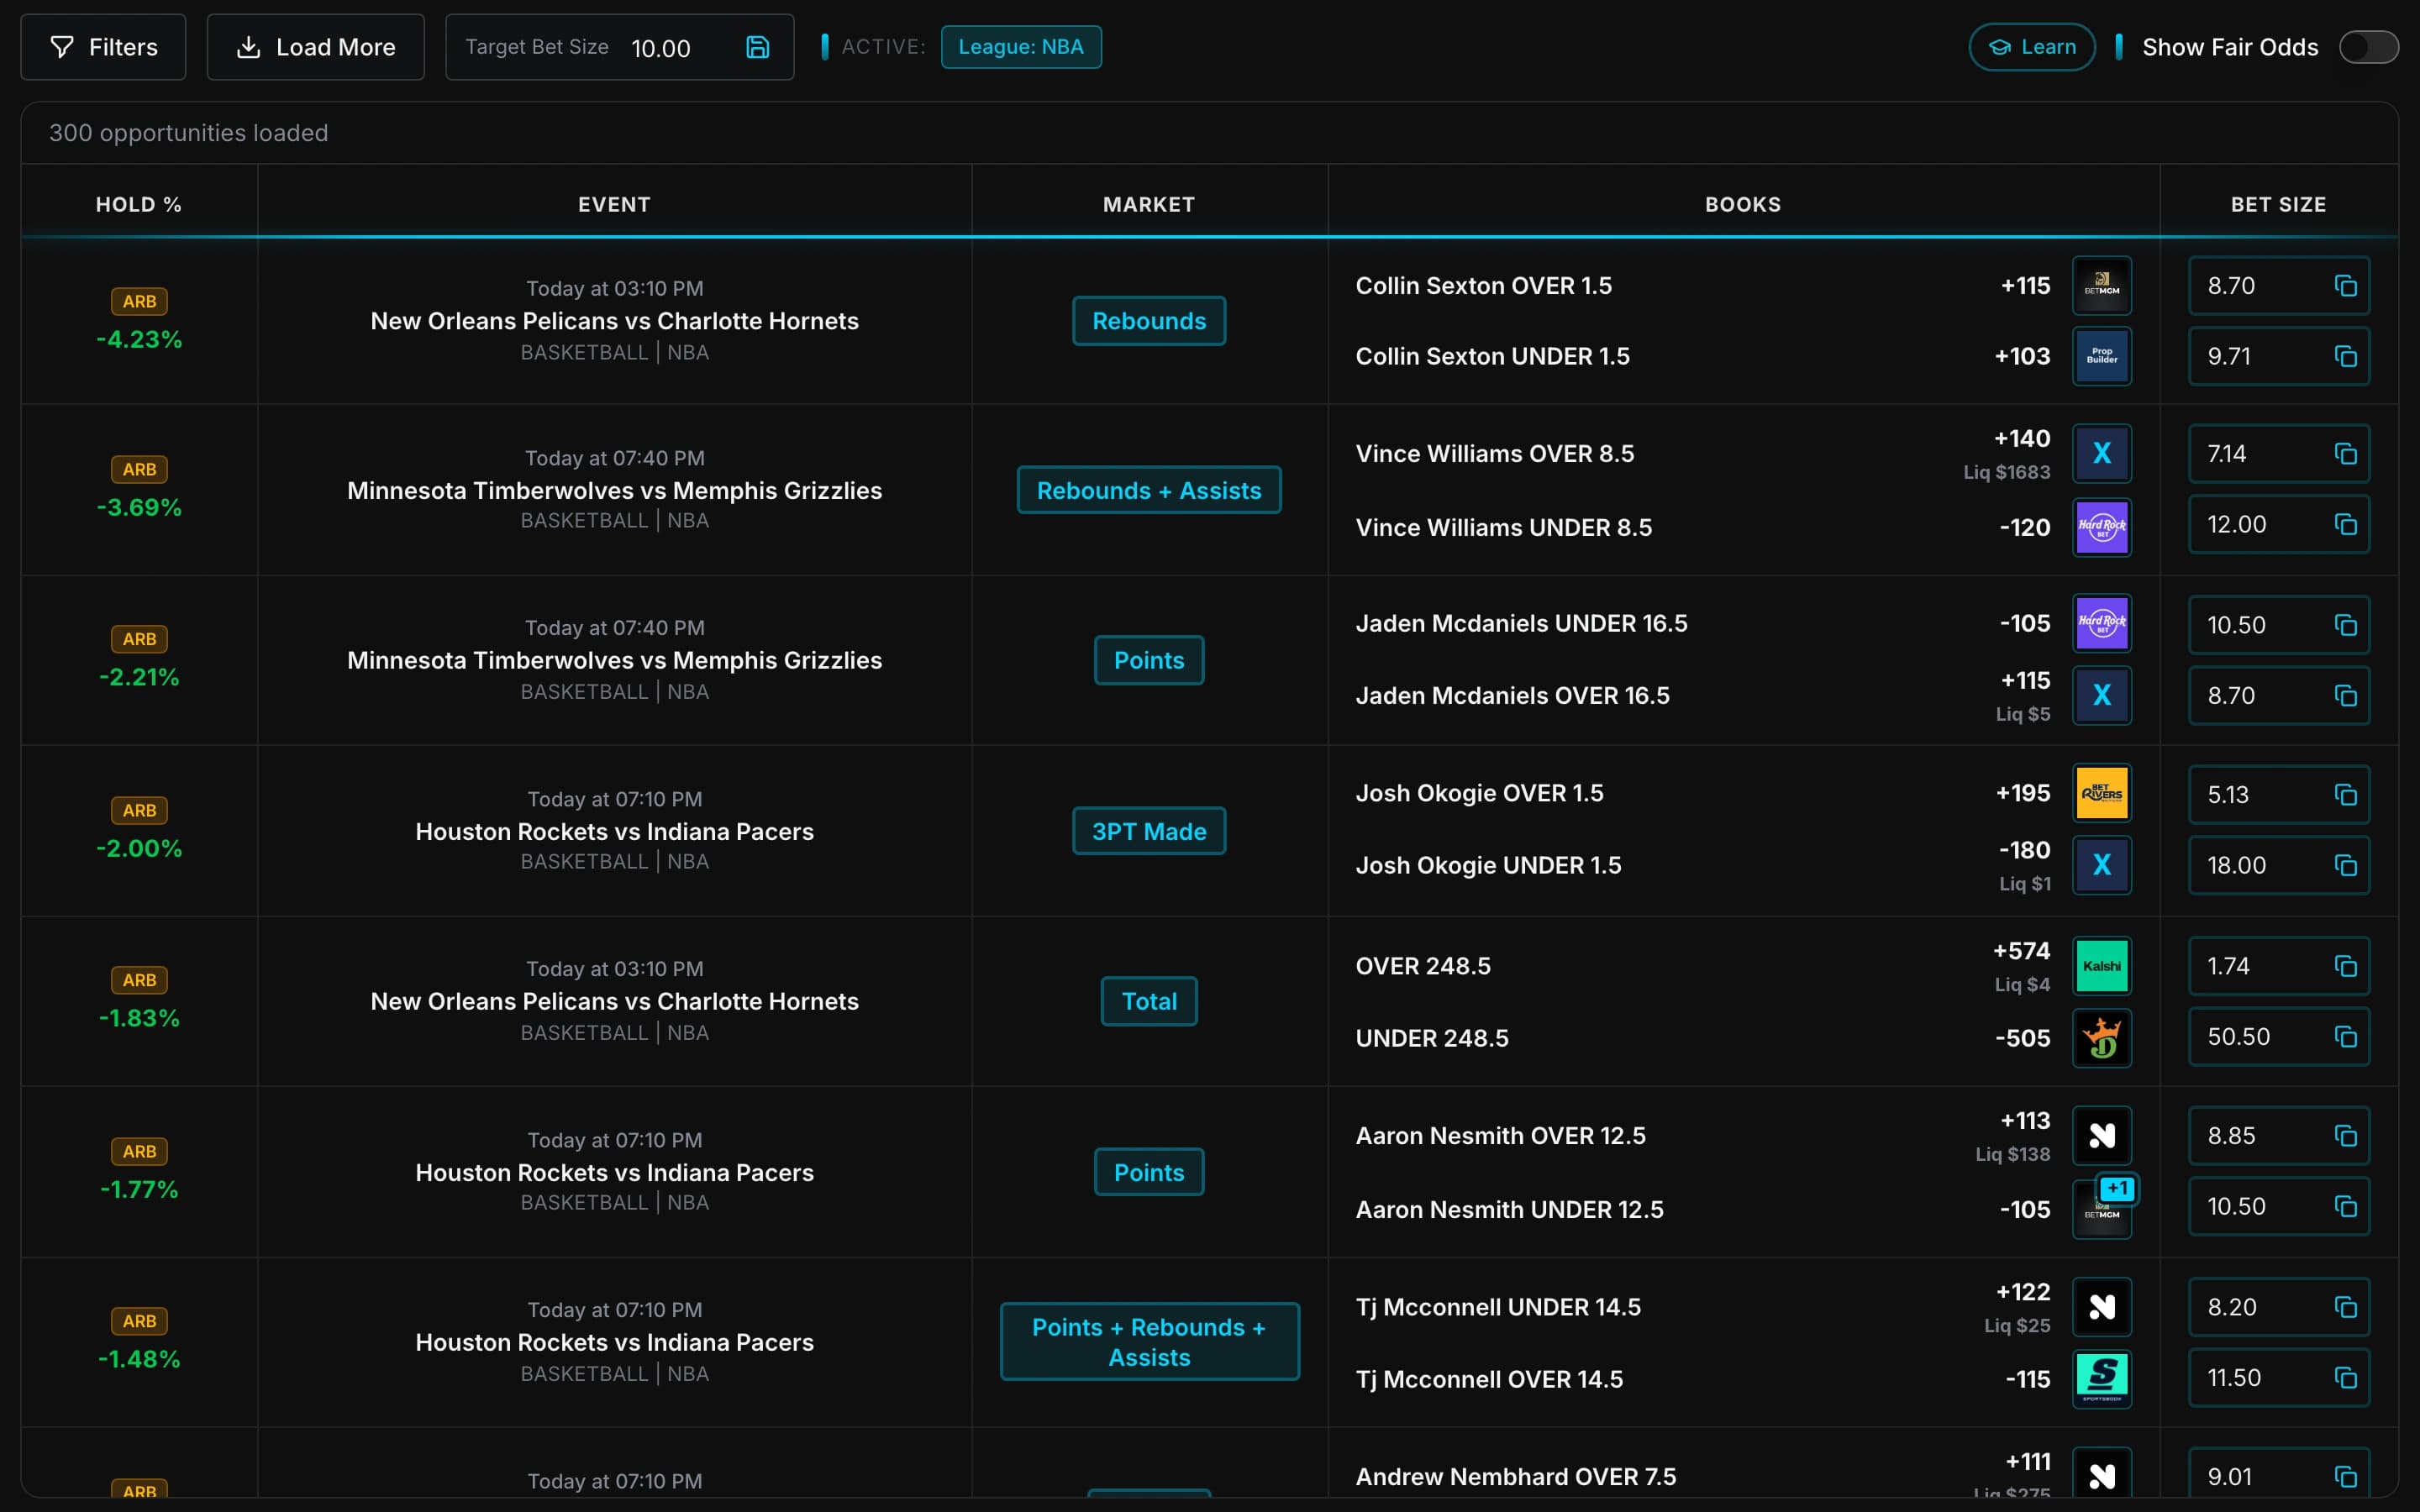Open Kalshi book for OVER 248.5
The width and height of the screenshot is (2420, 1512).
(x=2101, y=966)
